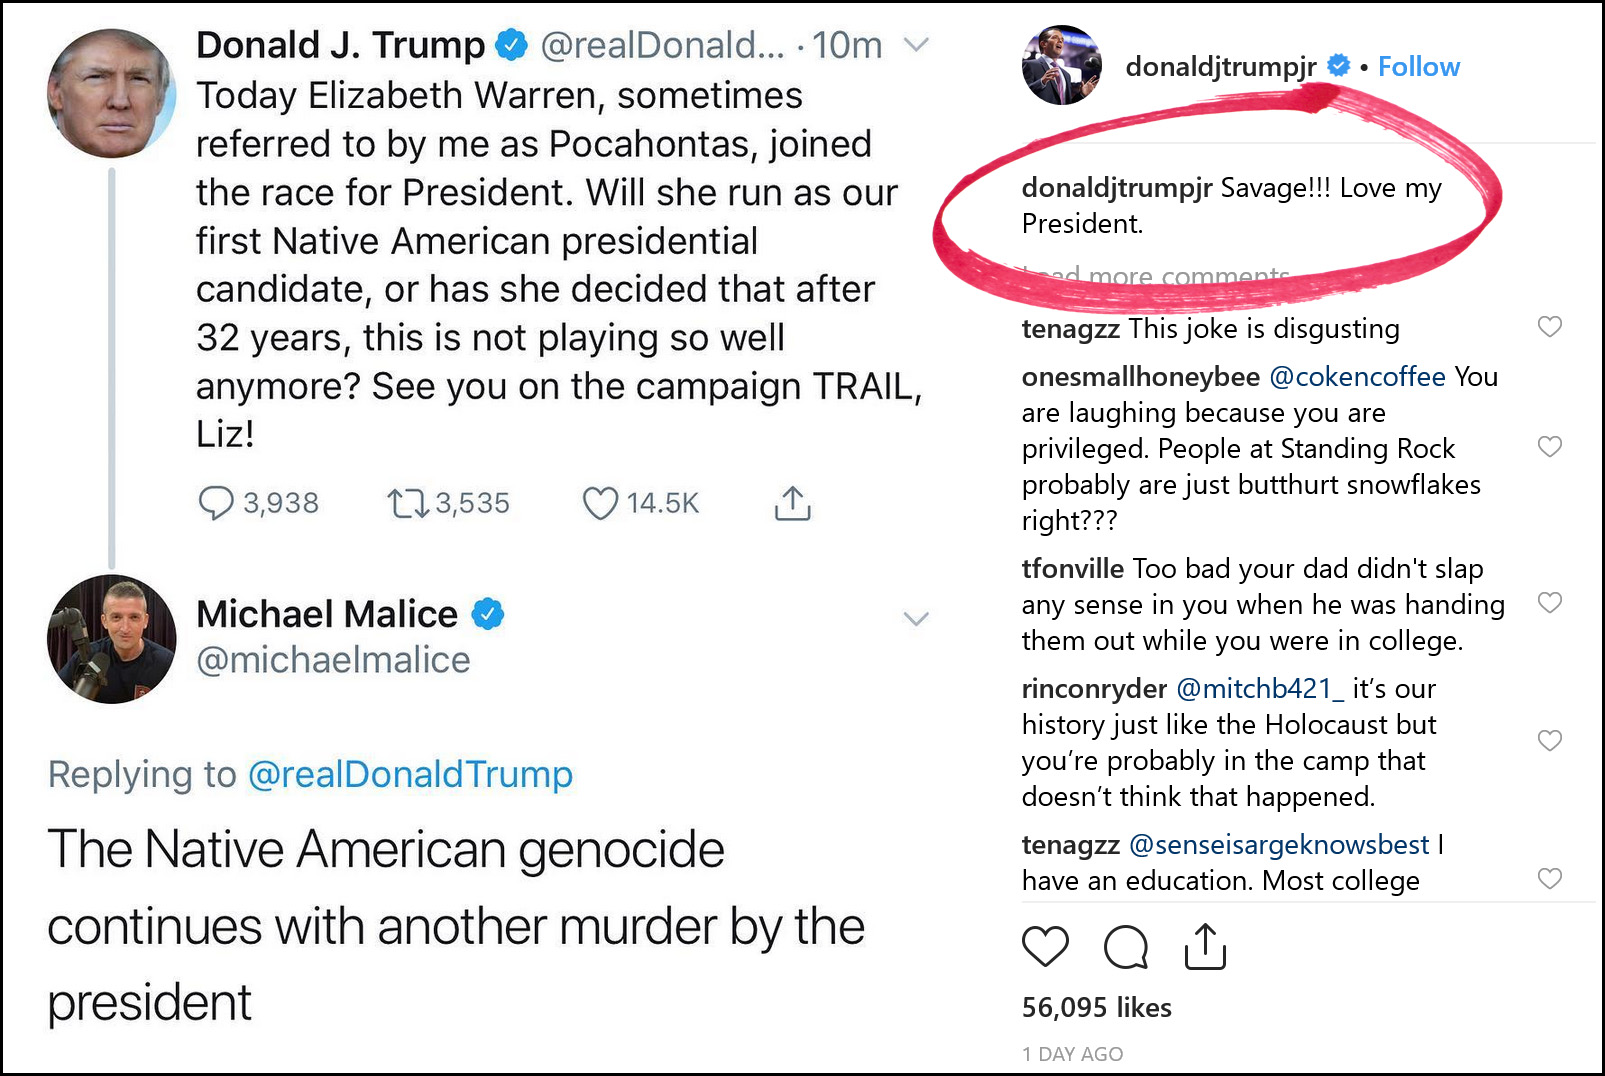The width and height of the screenshot is (1605, 1076).
Task: Click the @realDonaldTrump mention in the reply
Action: click(410, 774)
